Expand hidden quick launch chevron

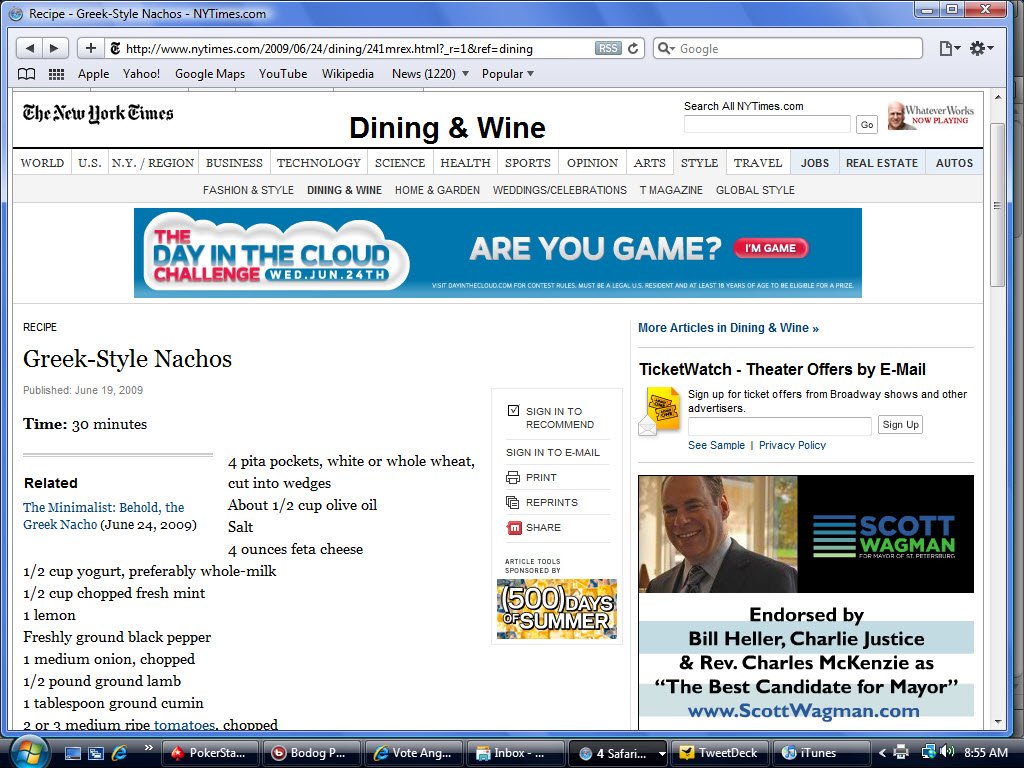148,748
